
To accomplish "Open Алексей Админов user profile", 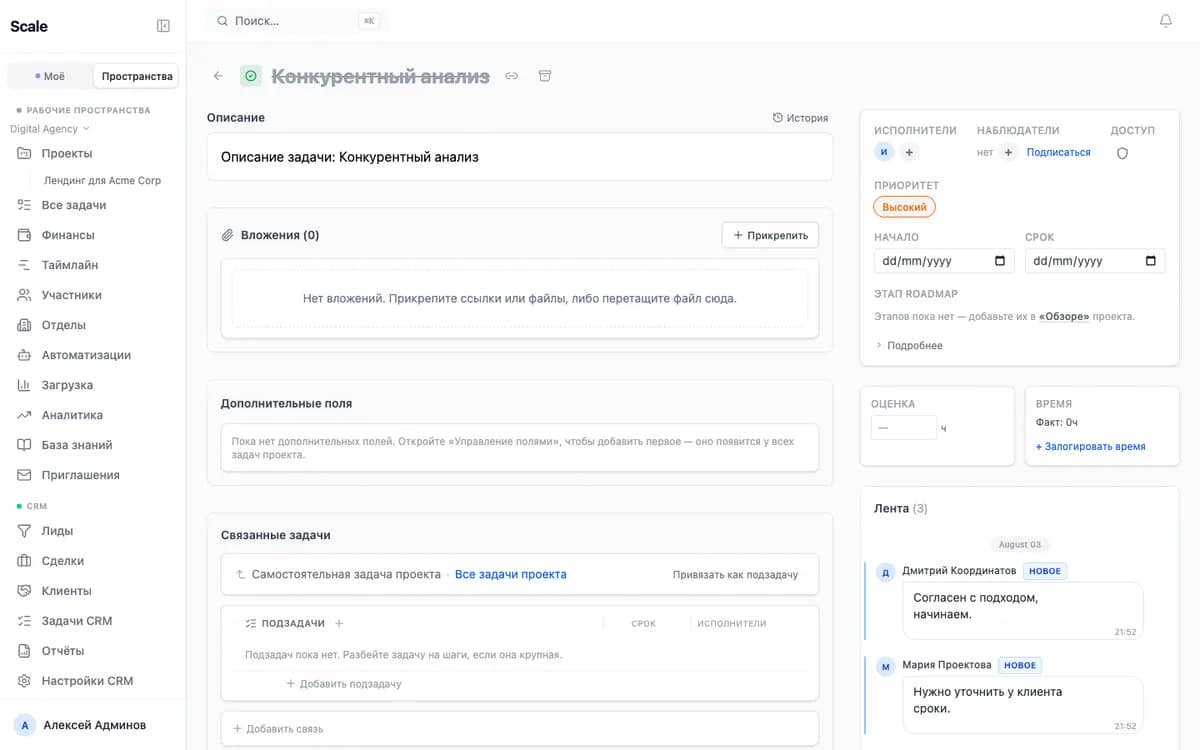I will click(x=92, y=725).
